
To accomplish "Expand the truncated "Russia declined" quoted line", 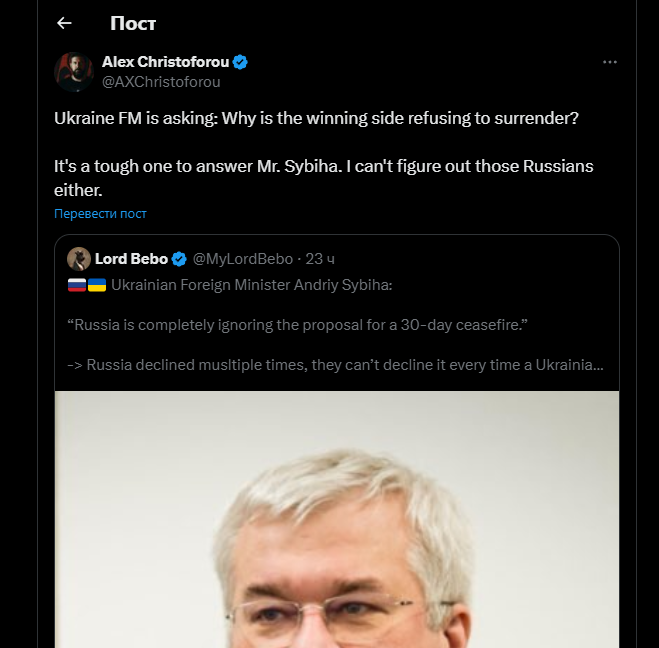I will pos(335,365).
